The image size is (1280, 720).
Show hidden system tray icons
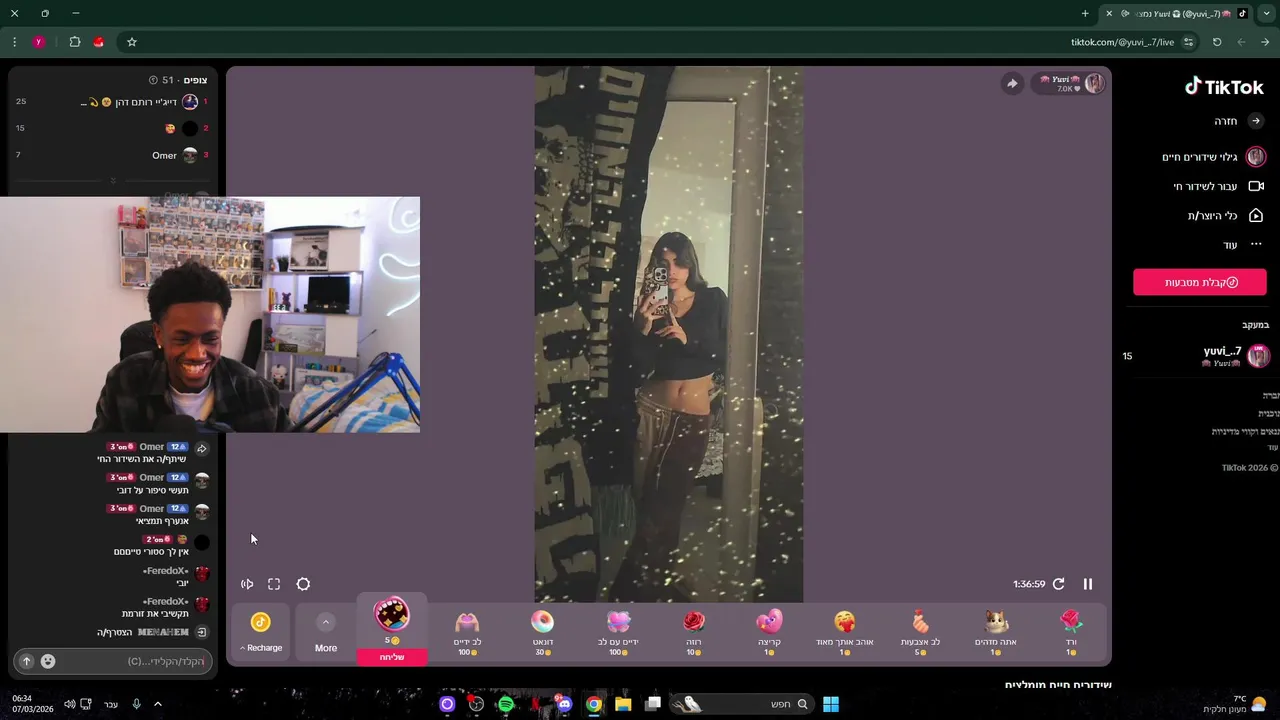pyautogui.click(x=157, y=704)
